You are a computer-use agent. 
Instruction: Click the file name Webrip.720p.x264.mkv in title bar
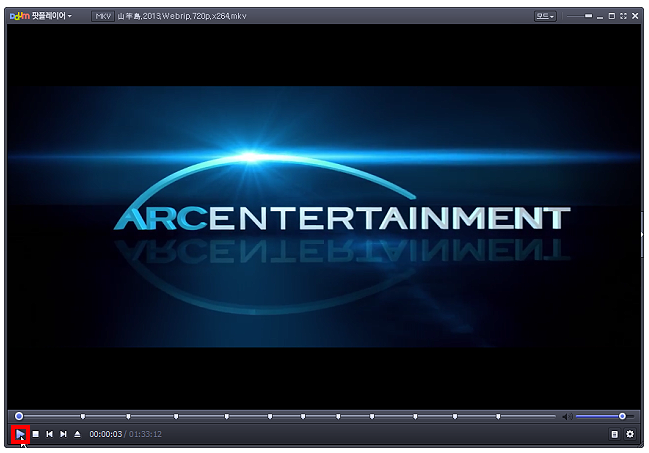(x=182, y=16)
